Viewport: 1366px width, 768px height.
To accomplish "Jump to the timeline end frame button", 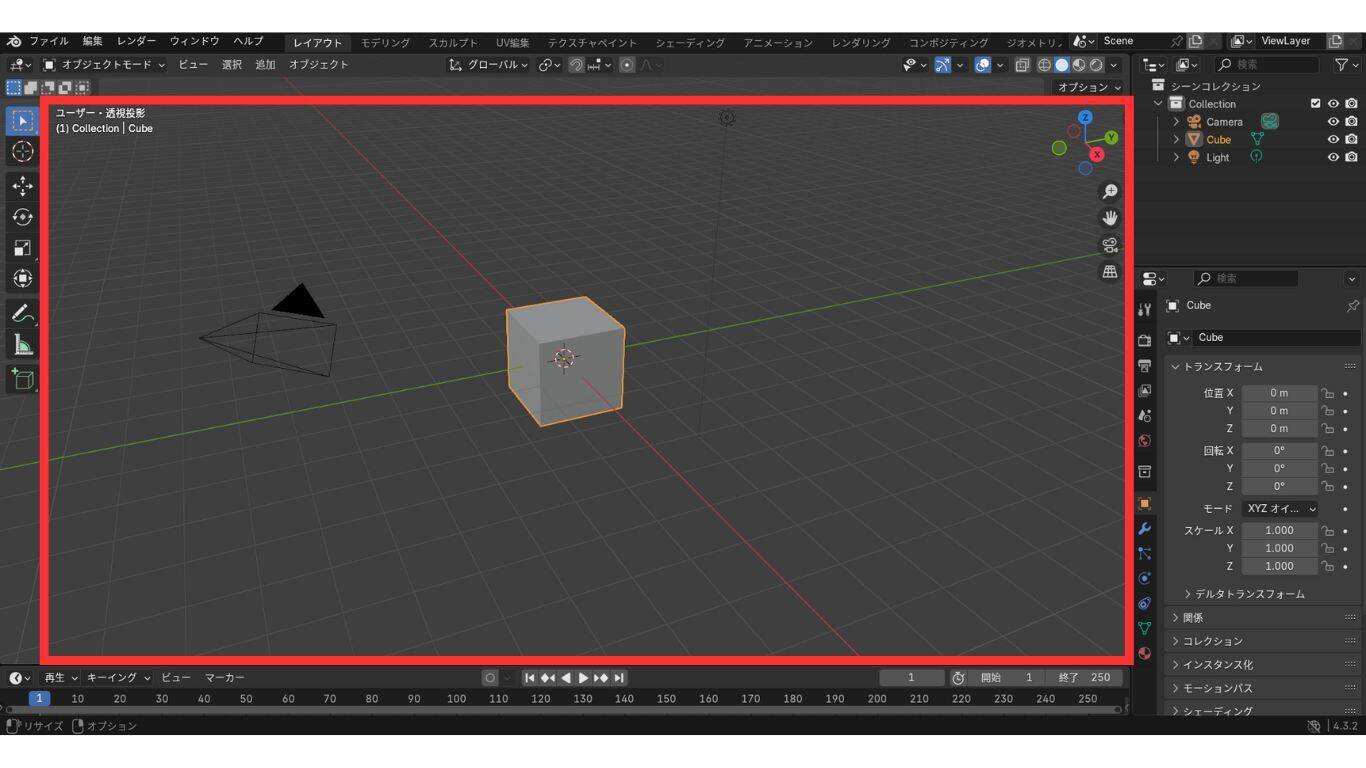I will click(619, 678).
